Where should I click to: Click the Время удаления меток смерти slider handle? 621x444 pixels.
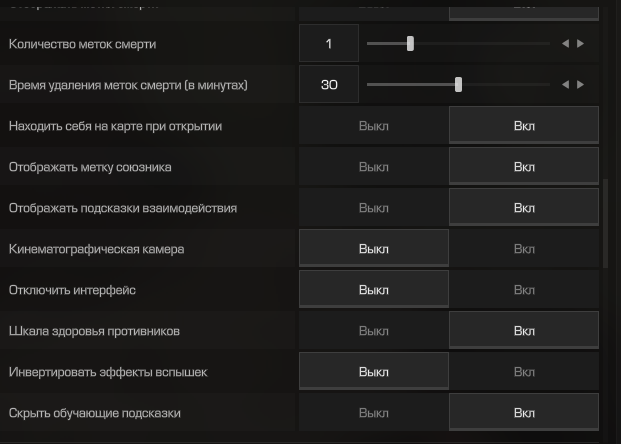pos(458,85)
